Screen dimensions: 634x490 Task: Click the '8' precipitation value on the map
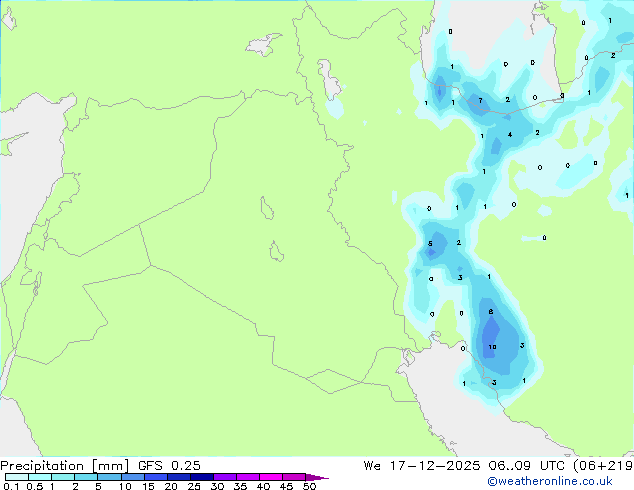coord(491,312)
